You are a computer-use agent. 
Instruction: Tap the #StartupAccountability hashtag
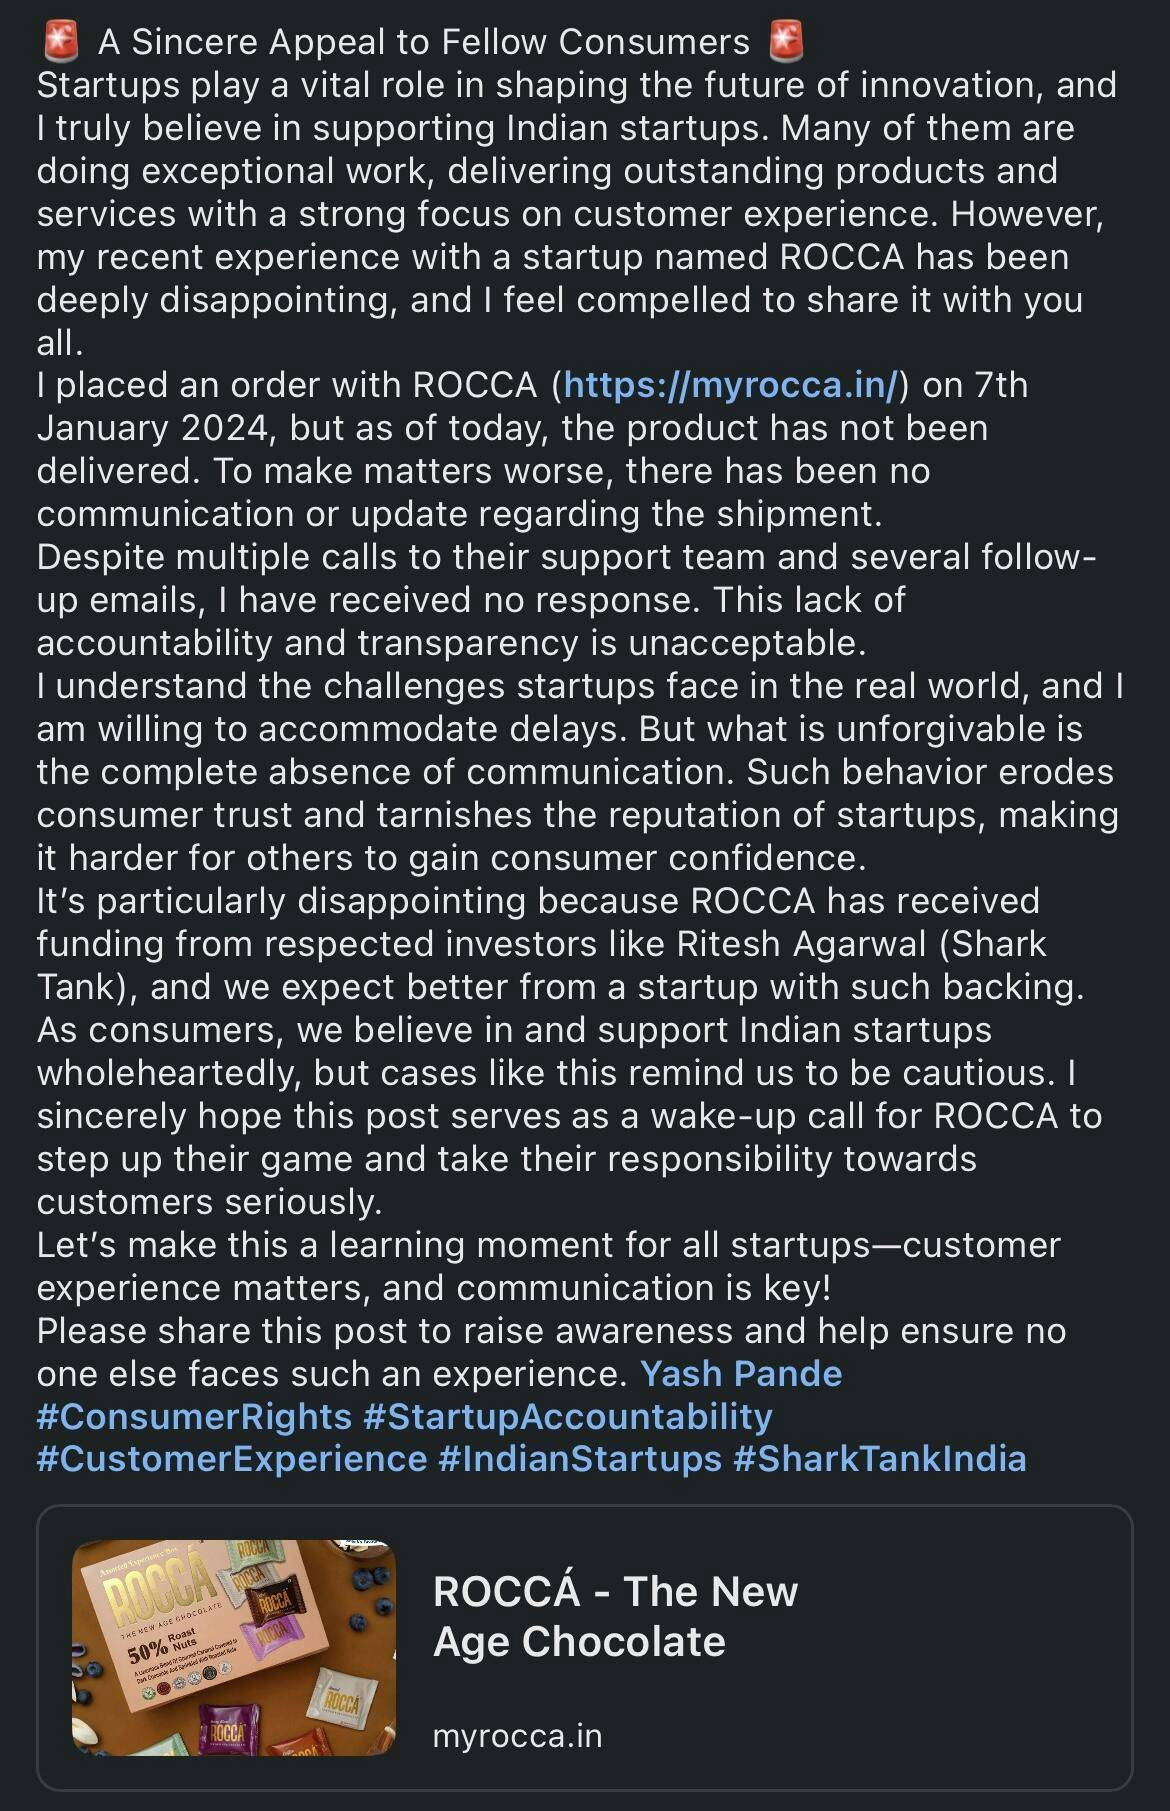pyautogui.click(x=567, y=1417)
